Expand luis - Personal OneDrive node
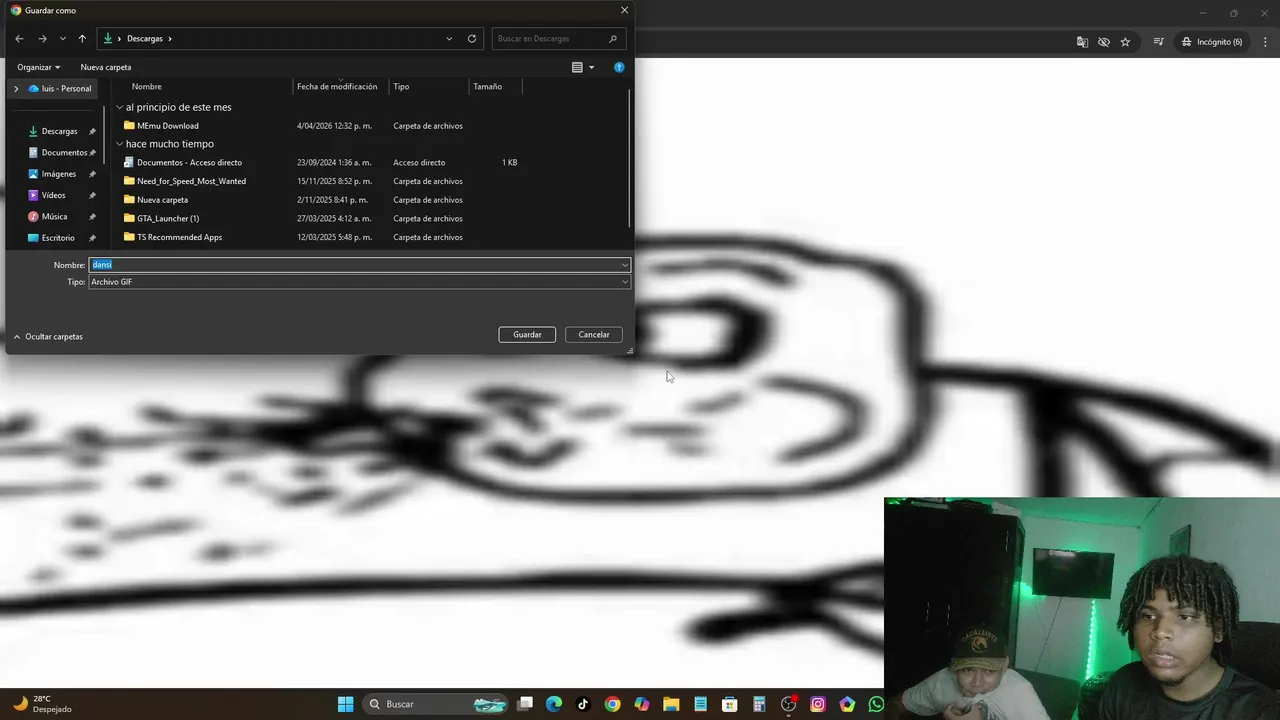The image size is (1280, 720). click(16, 89)
